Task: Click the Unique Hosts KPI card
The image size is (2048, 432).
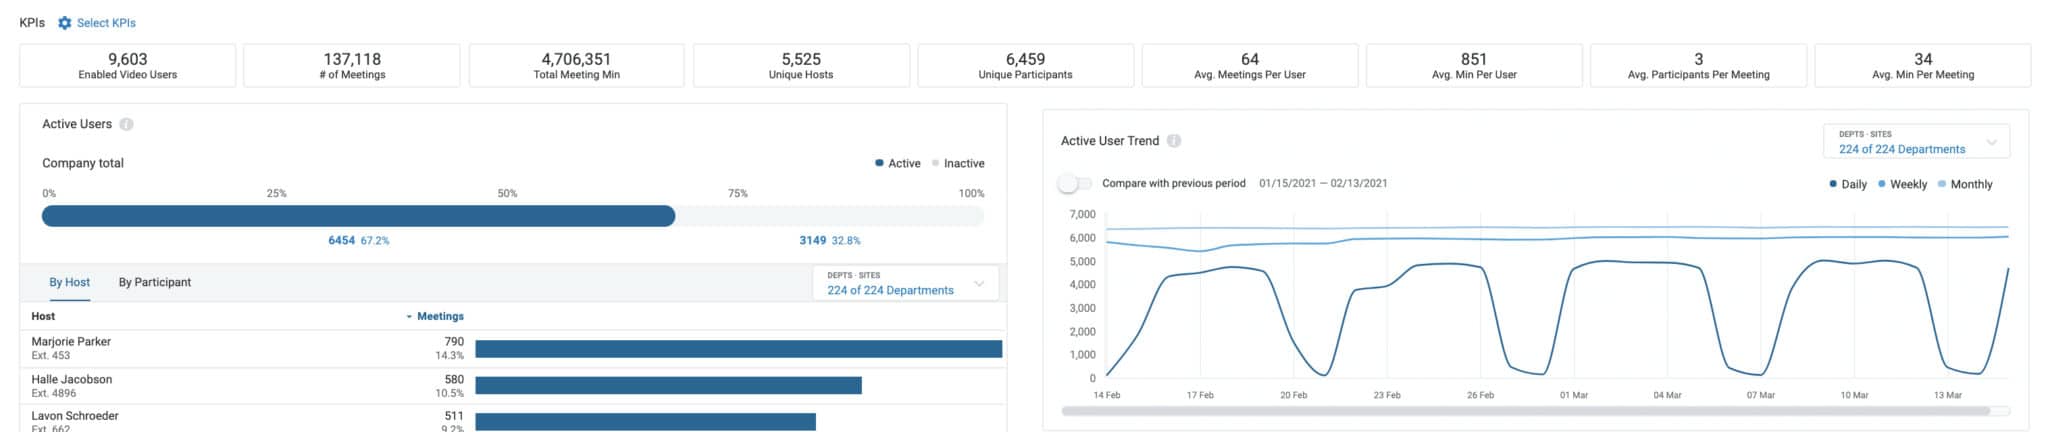Action: [x=801, y=66]
